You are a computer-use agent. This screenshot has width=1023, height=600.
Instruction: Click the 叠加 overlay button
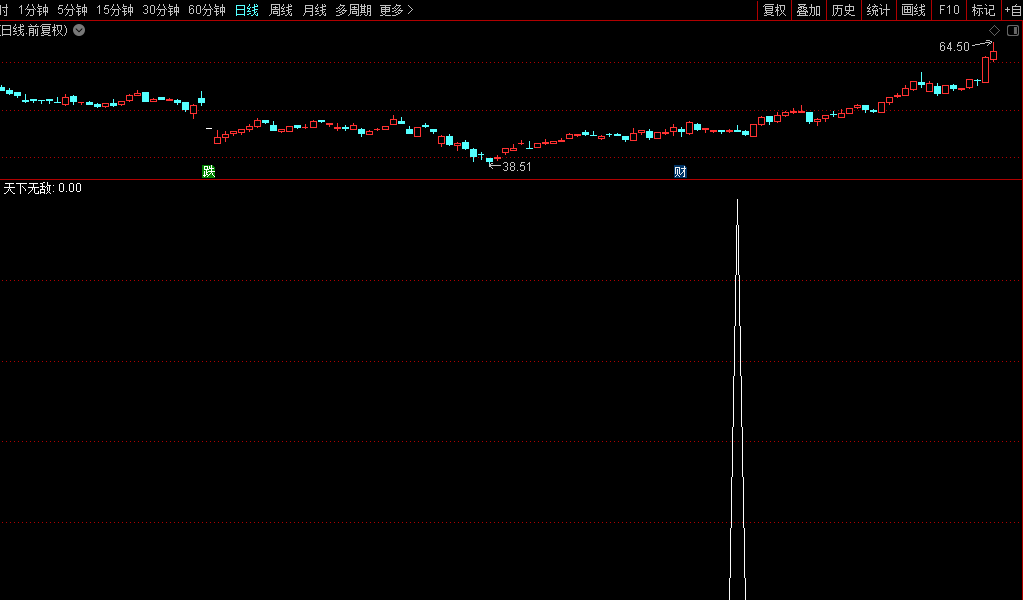click(808, 10)
